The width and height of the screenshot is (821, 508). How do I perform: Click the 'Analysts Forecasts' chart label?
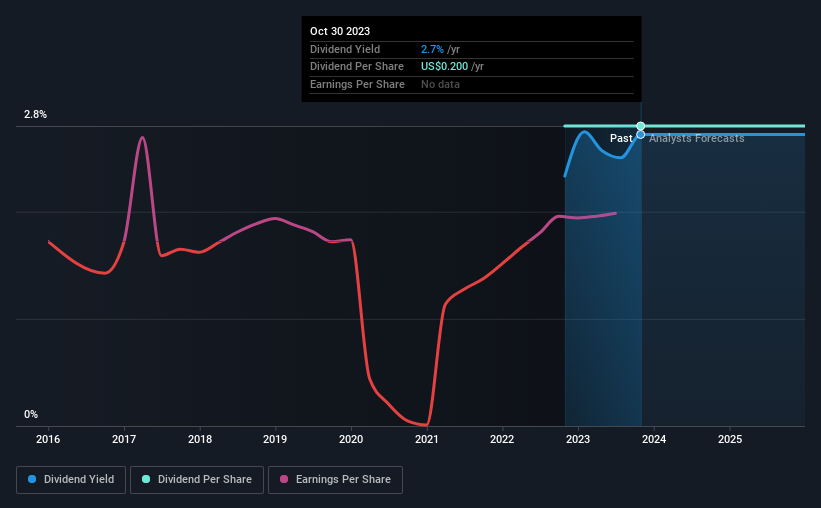(x=696, y=138)
